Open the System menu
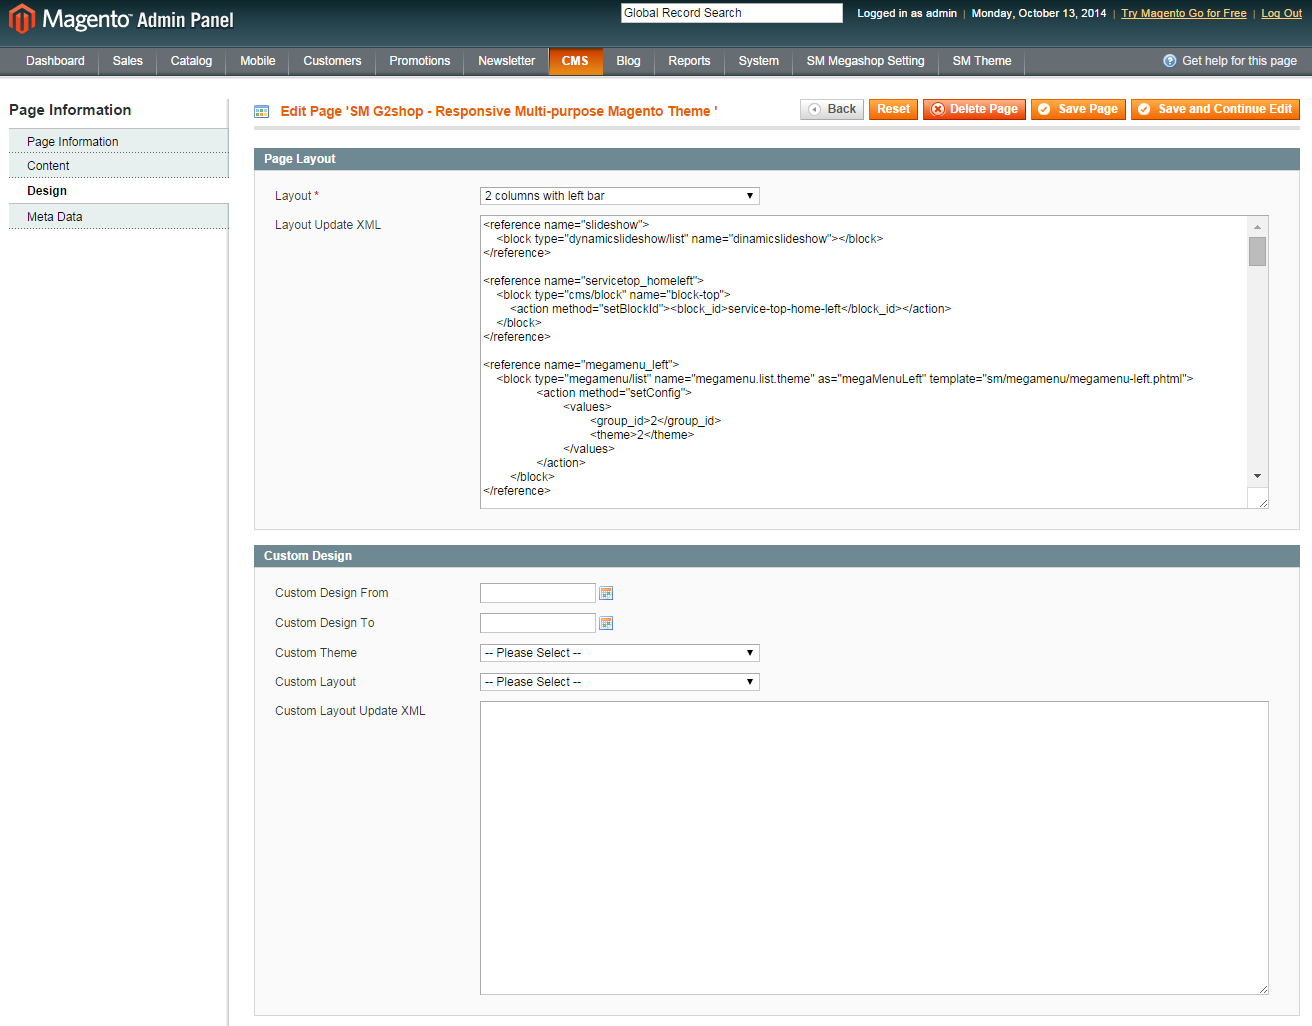 [x=759, y=61]
